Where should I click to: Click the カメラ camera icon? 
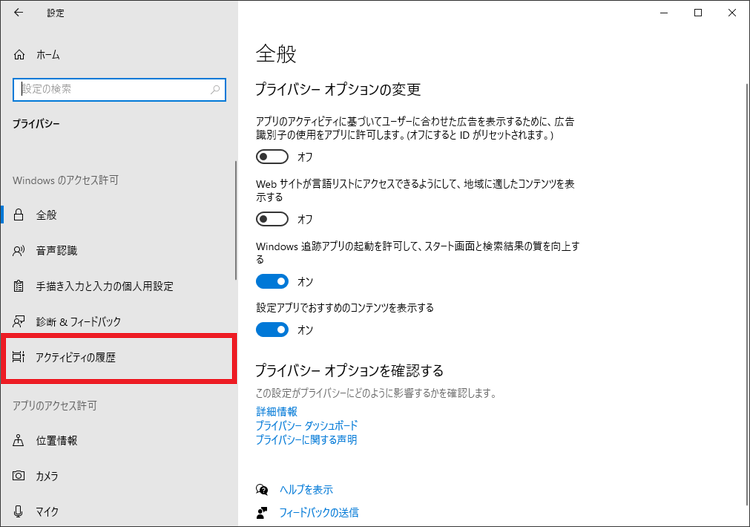click(19, 475)
